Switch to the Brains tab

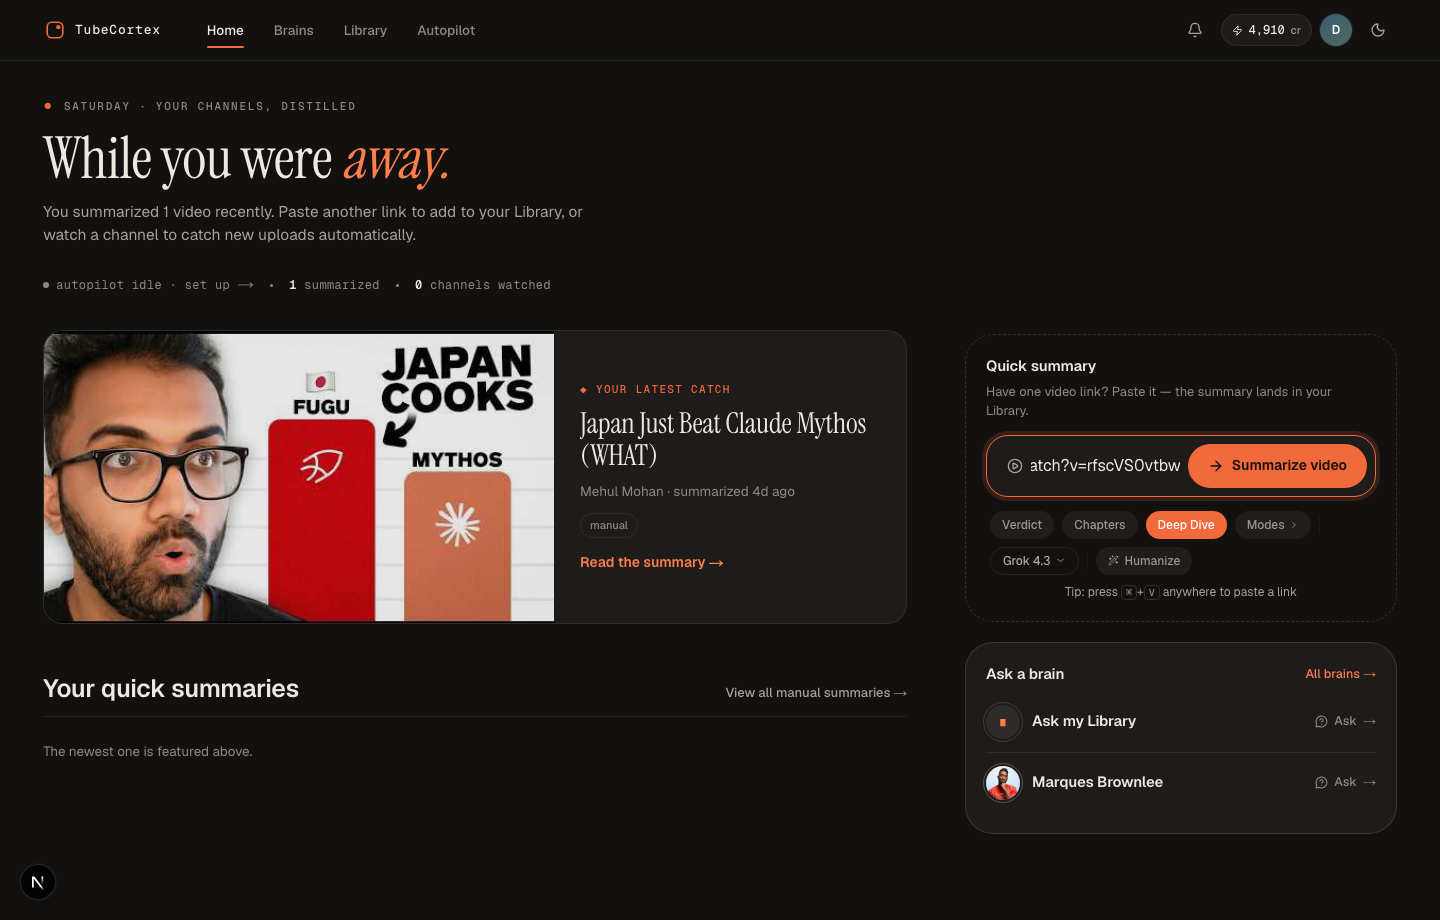pos(293,30)
